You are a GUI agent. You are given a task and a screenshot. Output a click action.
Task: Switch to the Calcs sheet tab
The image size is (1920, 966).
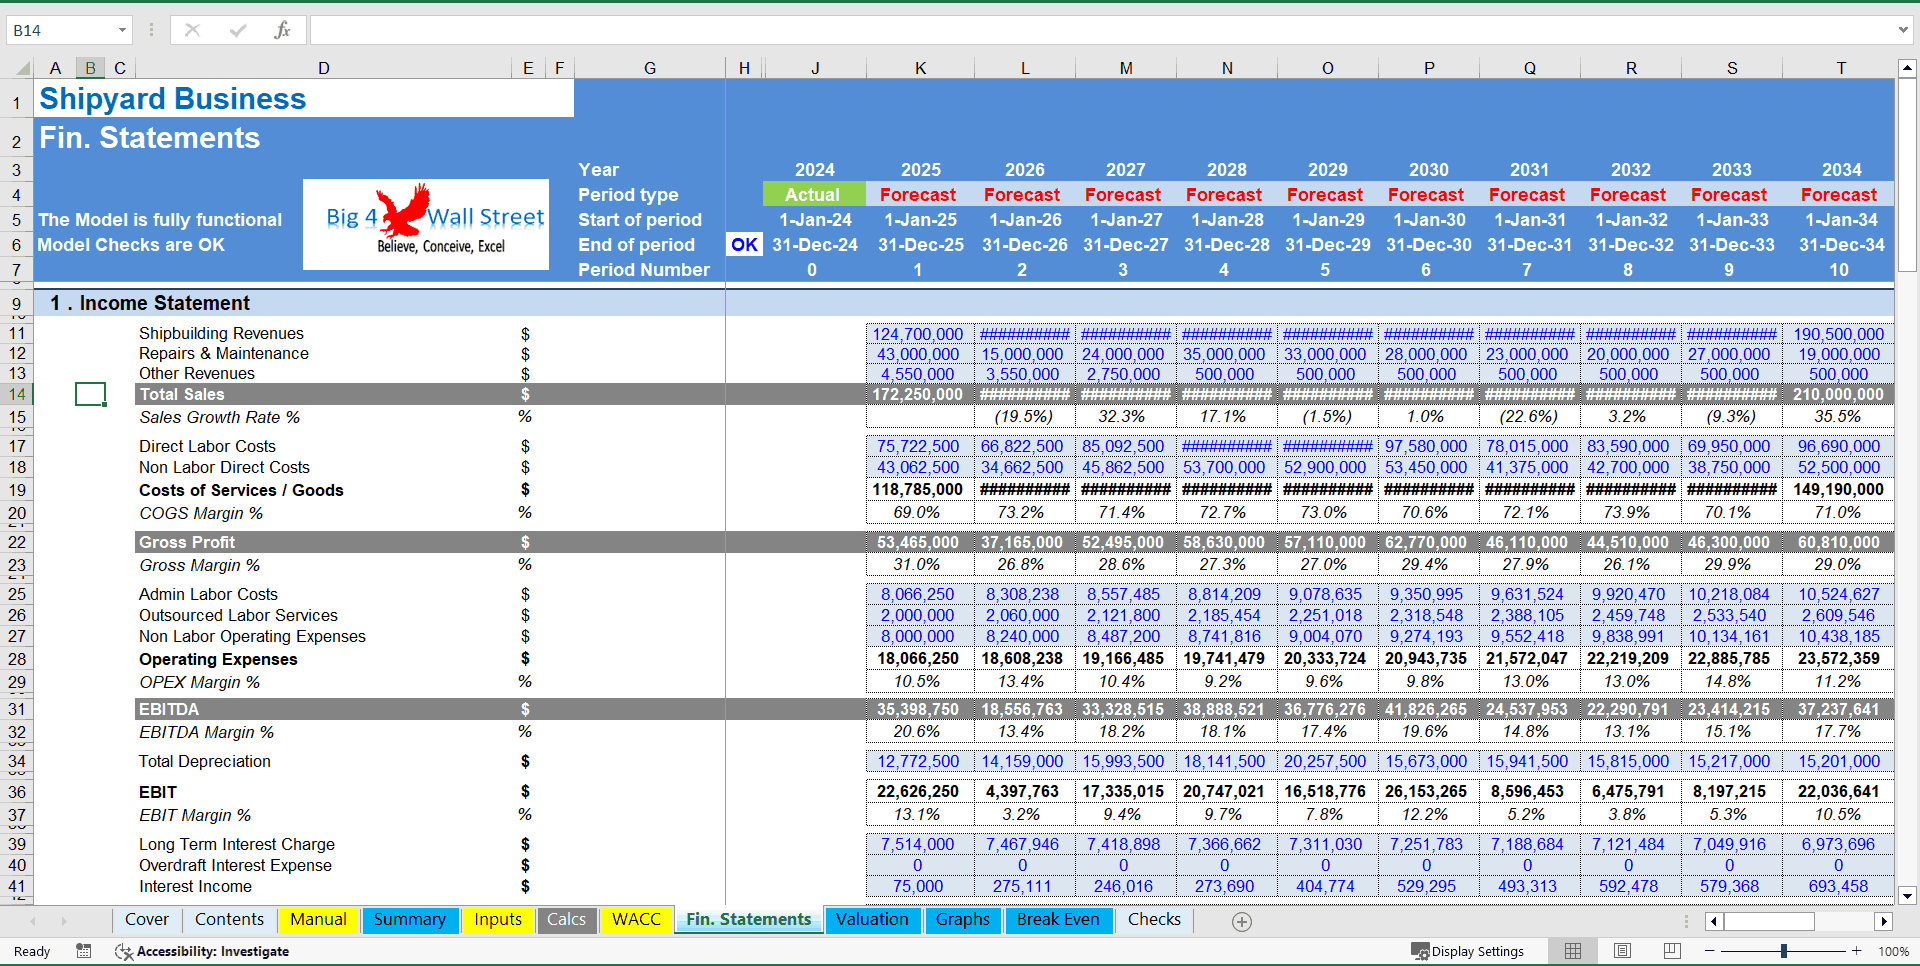(x=567, y=919)
